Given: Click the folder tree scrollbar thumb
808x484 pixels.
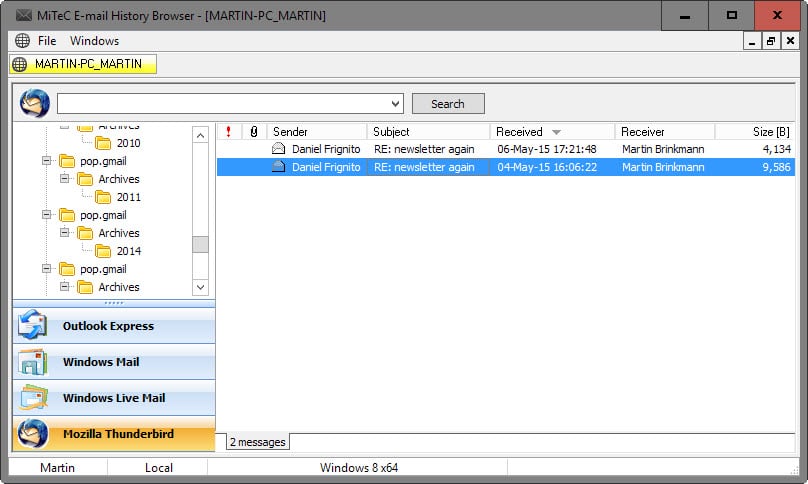Looking at the screenshot, I should [x=200, y=244].
